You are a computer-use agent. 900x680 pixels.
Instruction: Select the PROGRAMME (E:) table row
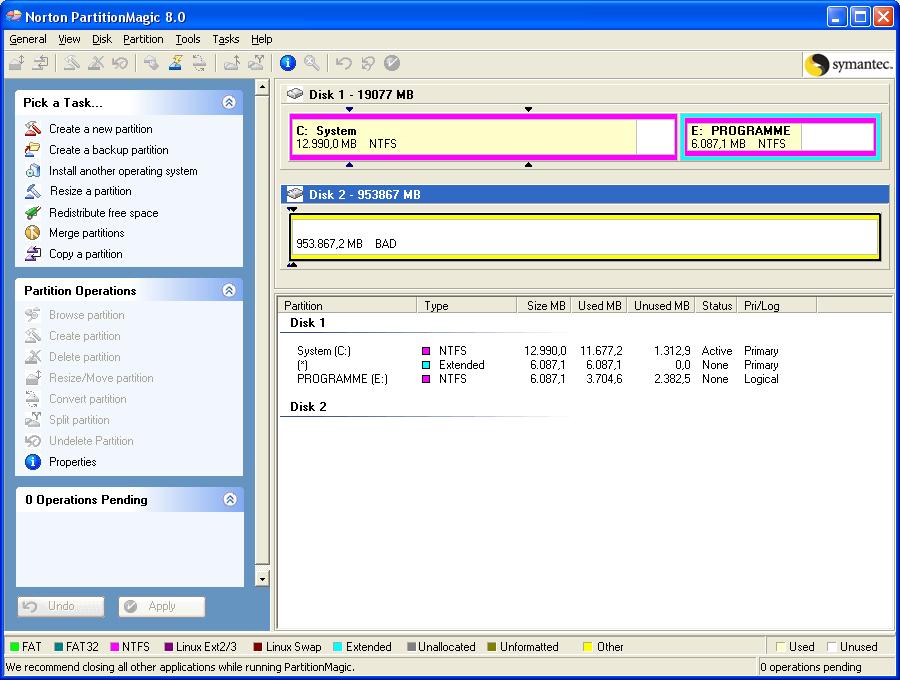[537, 379]
